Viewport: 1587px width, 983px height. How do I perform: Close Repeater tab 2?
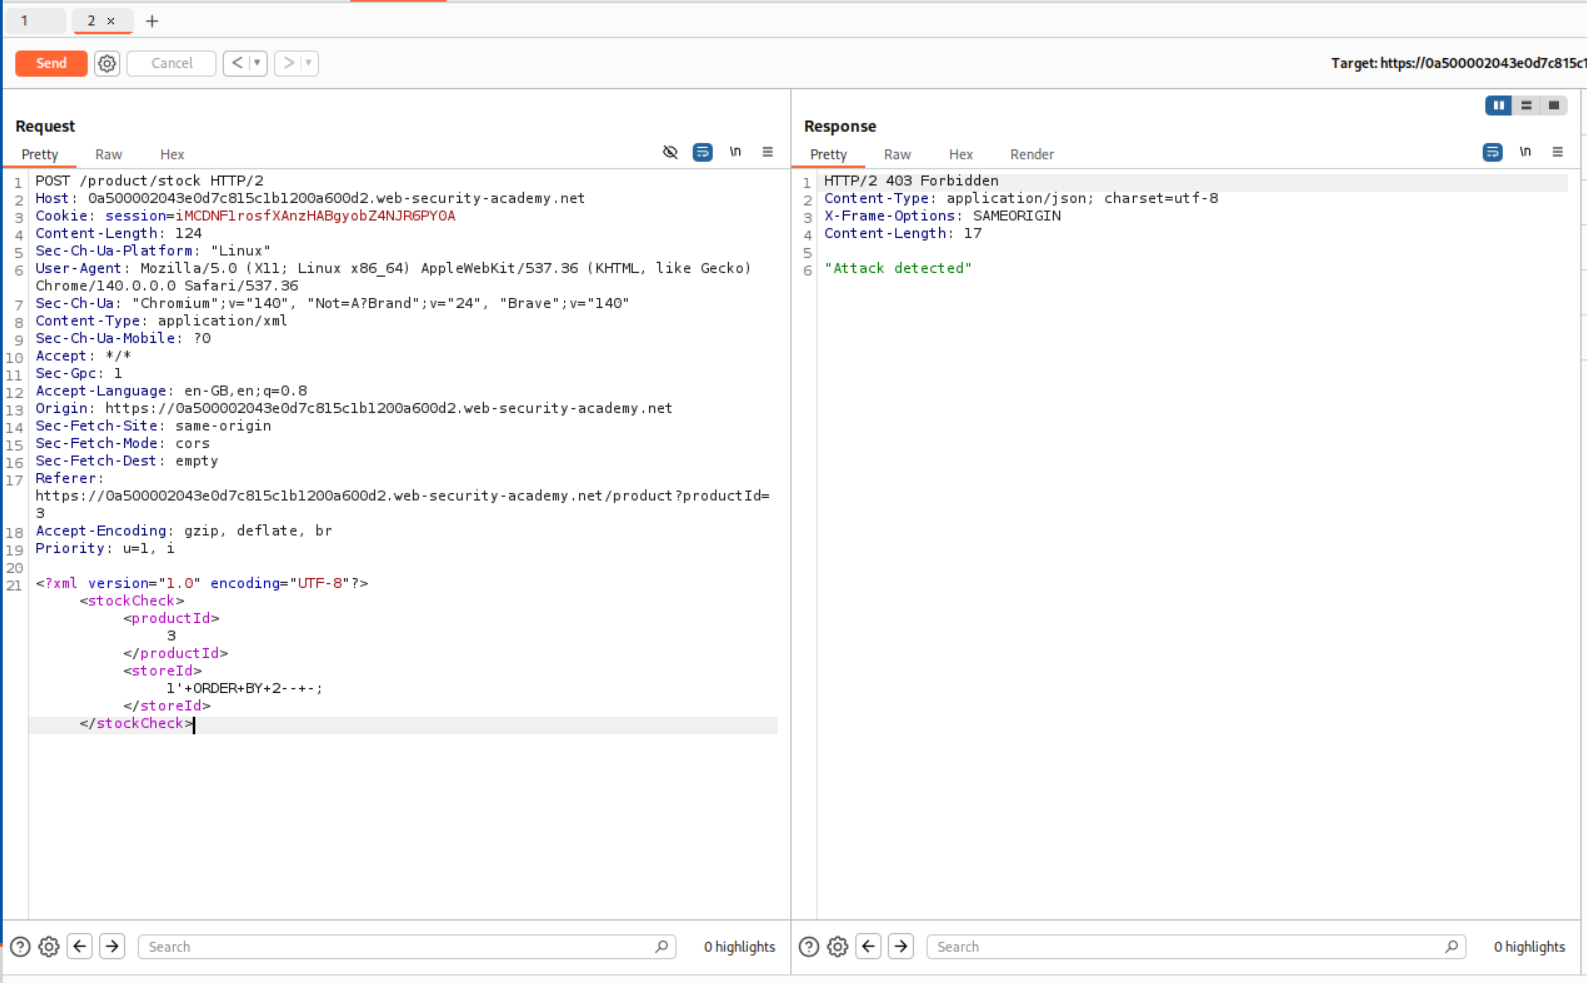(111, 21)
